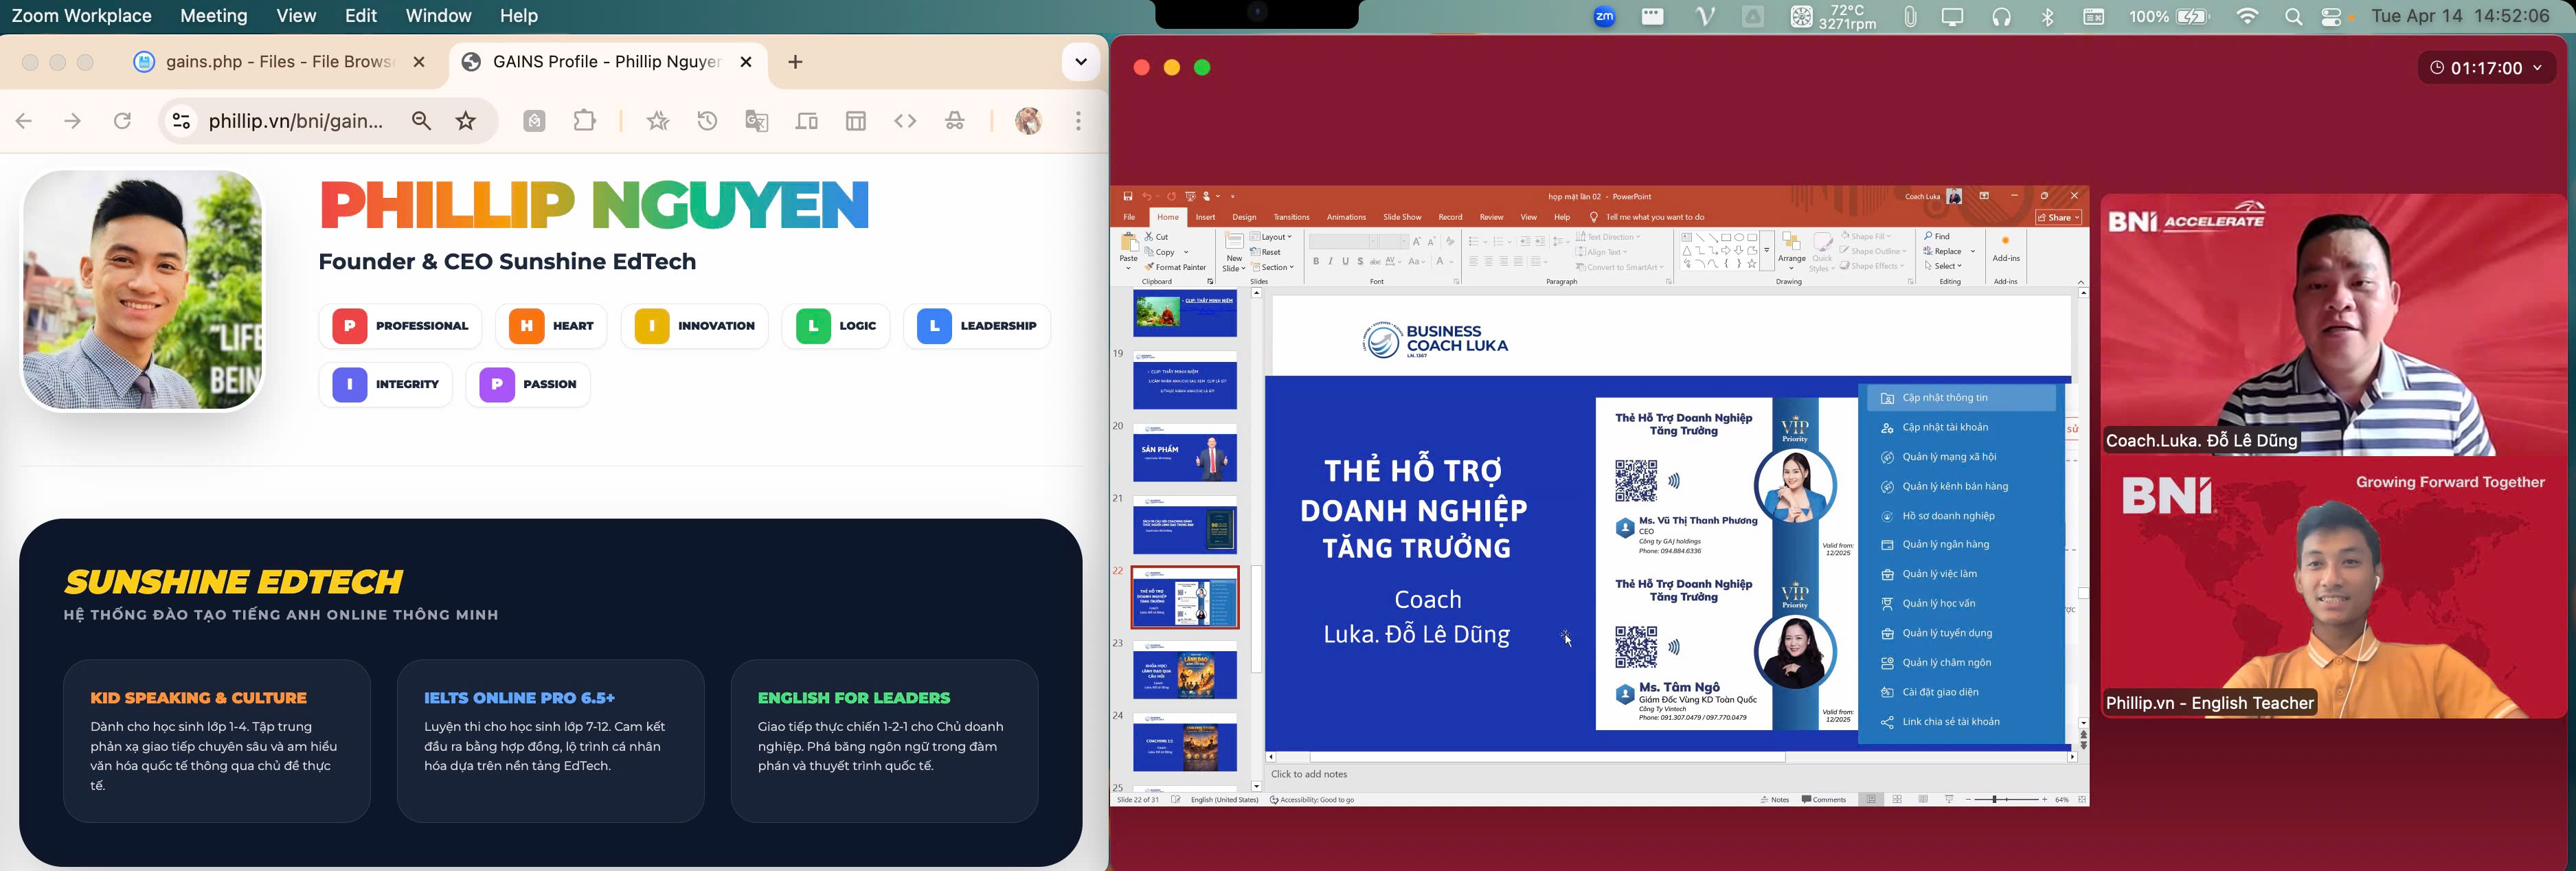Viewport: 2576px width, 871px height.
Task: Toggle the Comments pane in status bar
Action: click(x=1824, y=800)
